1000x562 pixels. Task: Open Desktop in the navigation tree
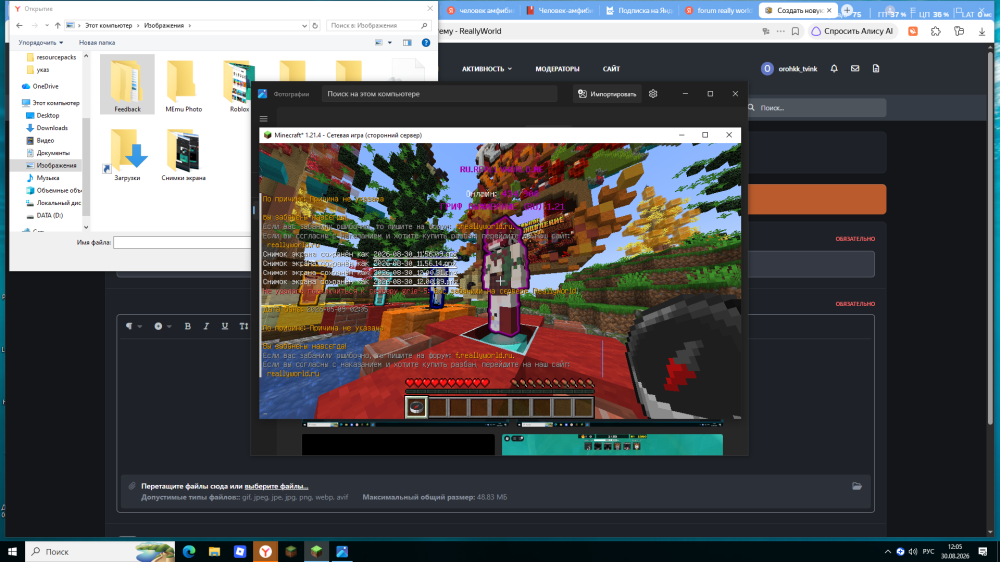pos(43,115)
